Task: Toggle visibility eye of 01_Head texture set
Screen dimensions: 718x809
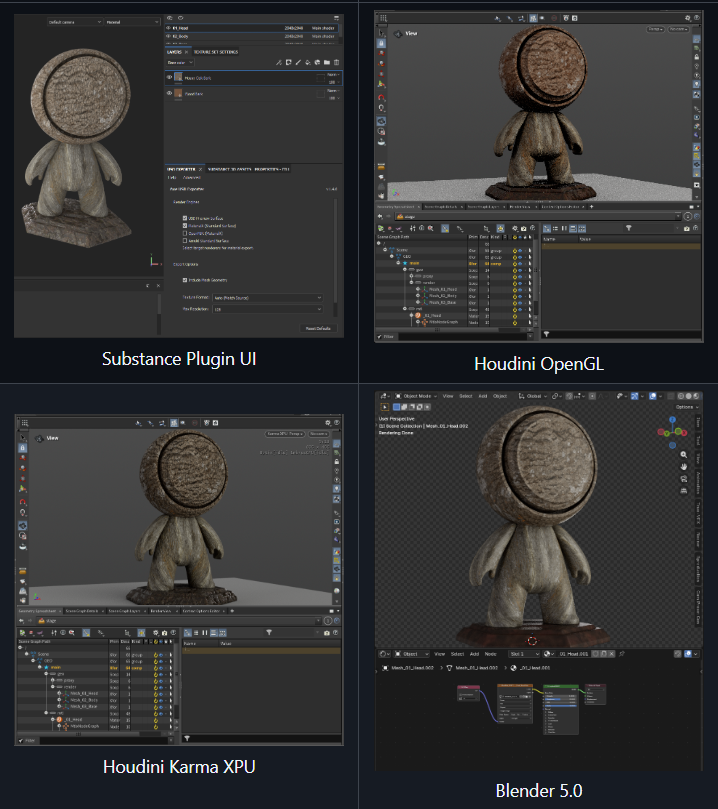Action: point(168,28)
